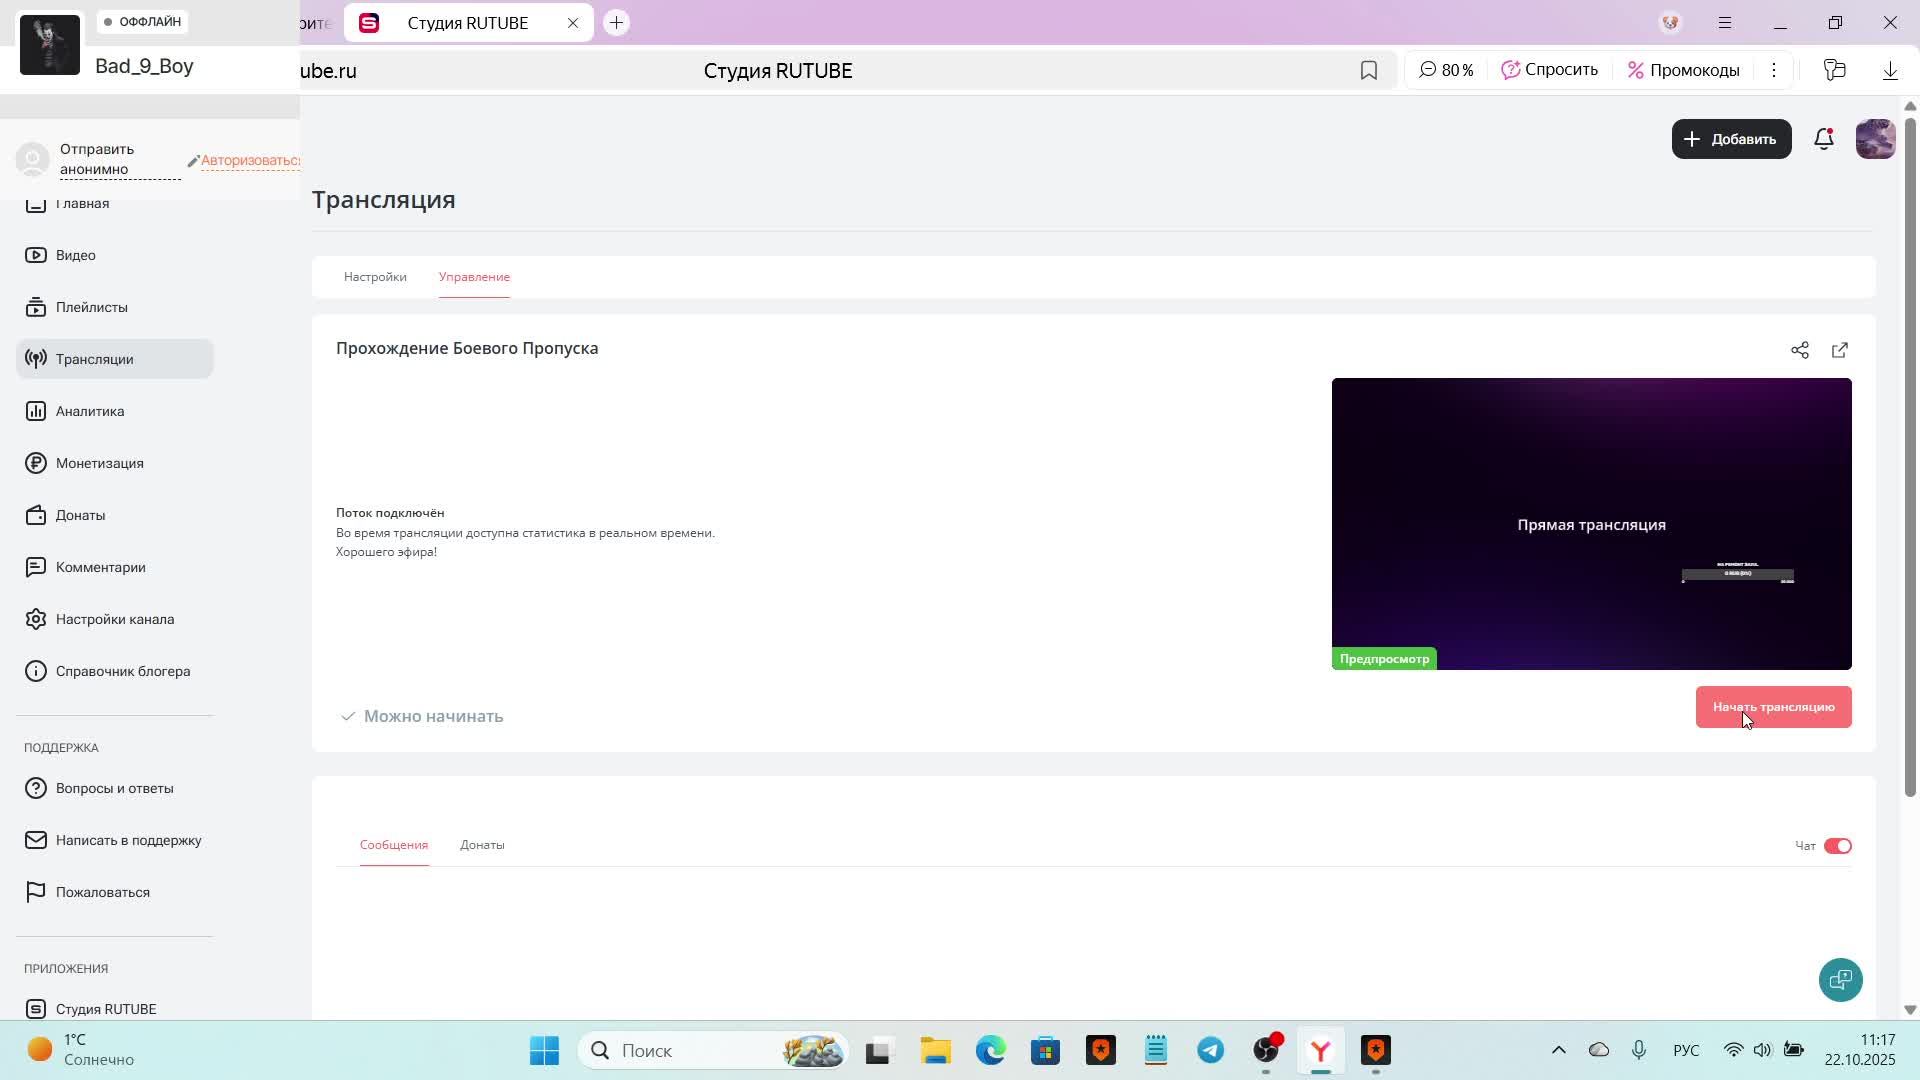The height and width of the screenshot is (1080, 1920).
Task: Show hidden tray icons chevron
Action: [x=1558, y=1050]
